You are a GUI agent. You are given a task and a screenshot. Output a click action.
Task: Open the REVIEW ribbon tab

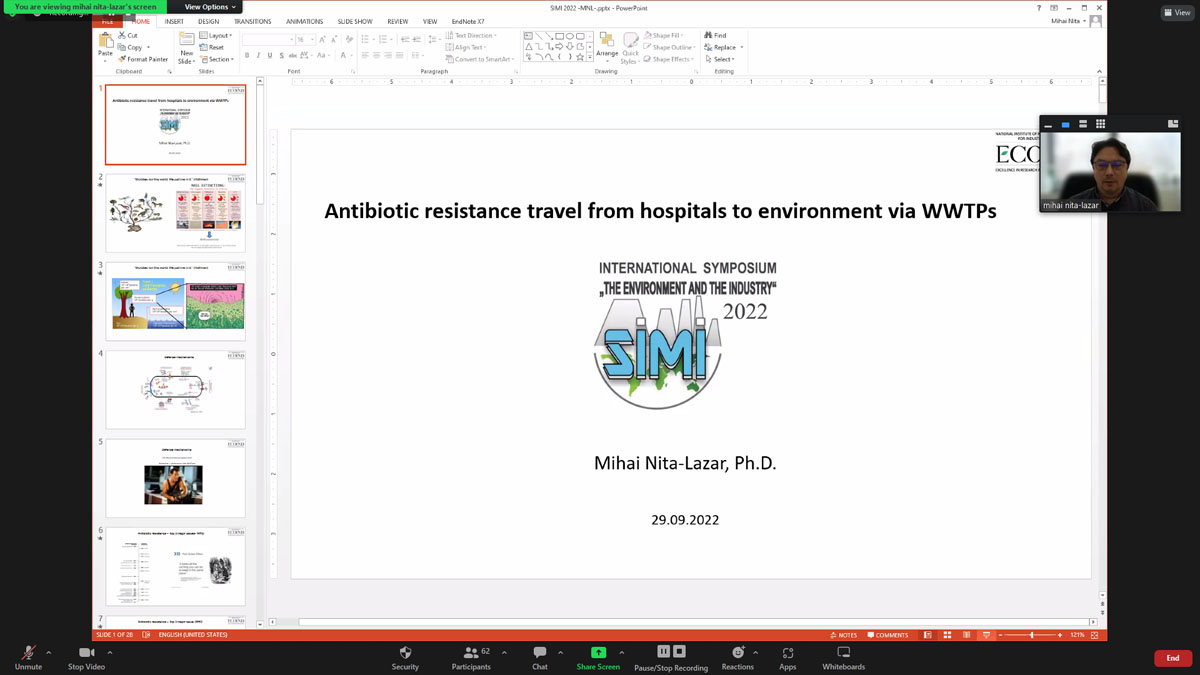coord(398,21)
